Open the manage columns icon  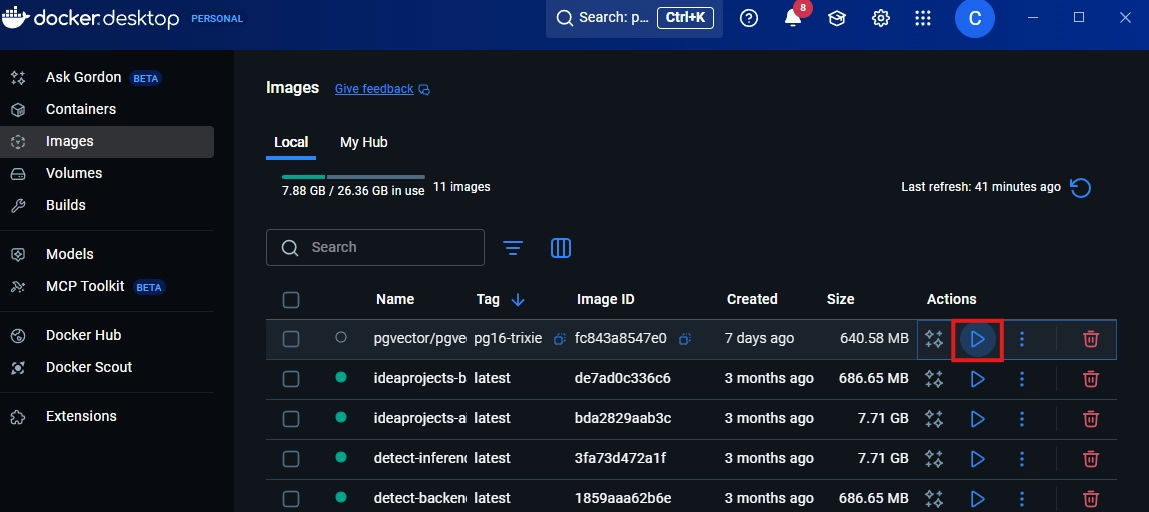click(561, 248)
